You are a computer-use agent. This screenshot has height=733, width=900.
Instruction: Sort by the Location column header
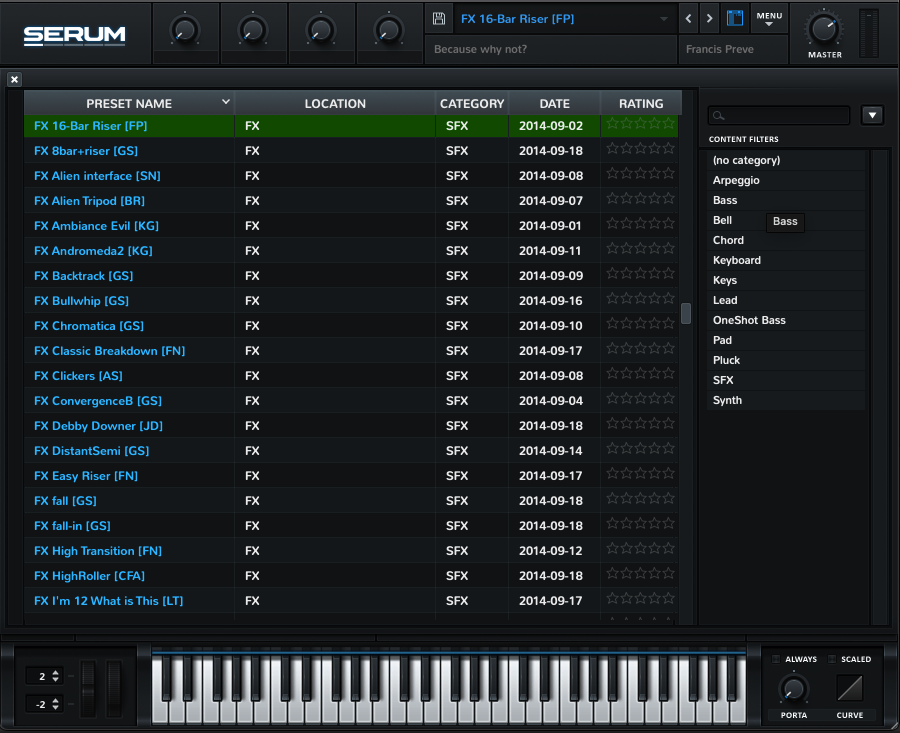[x=335, y=103]
